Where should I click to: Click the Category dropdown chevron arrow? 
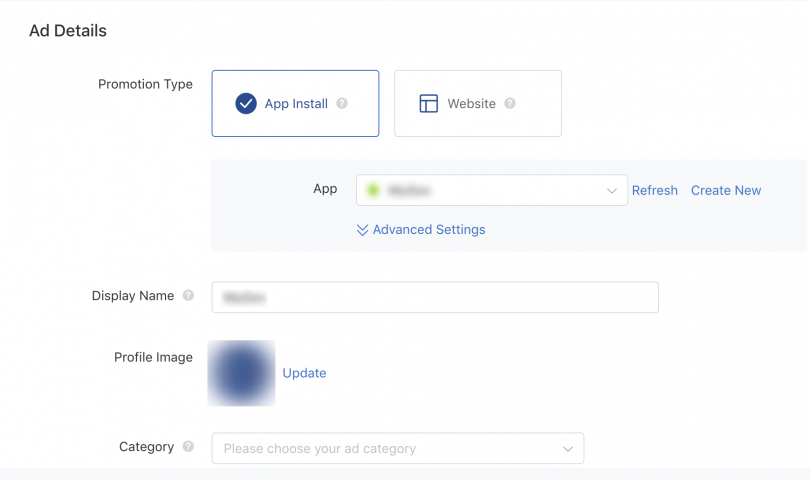(x=568, y=448)
